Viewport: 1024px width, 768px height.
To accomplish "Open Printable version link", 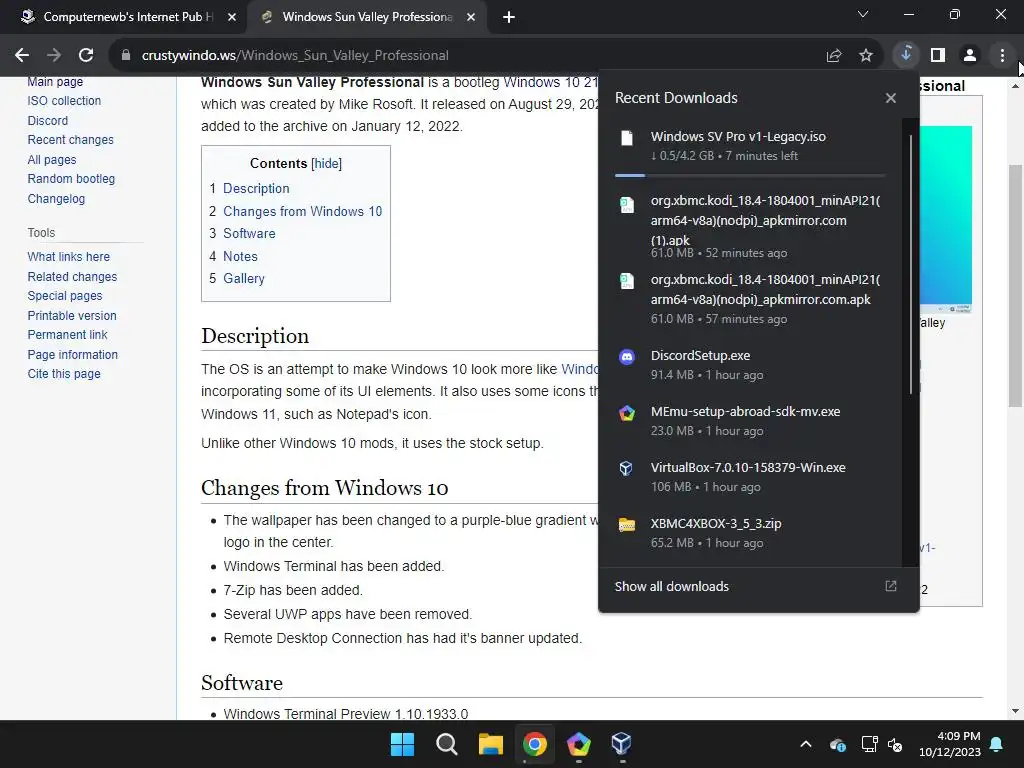I will (x=72, y=315).
